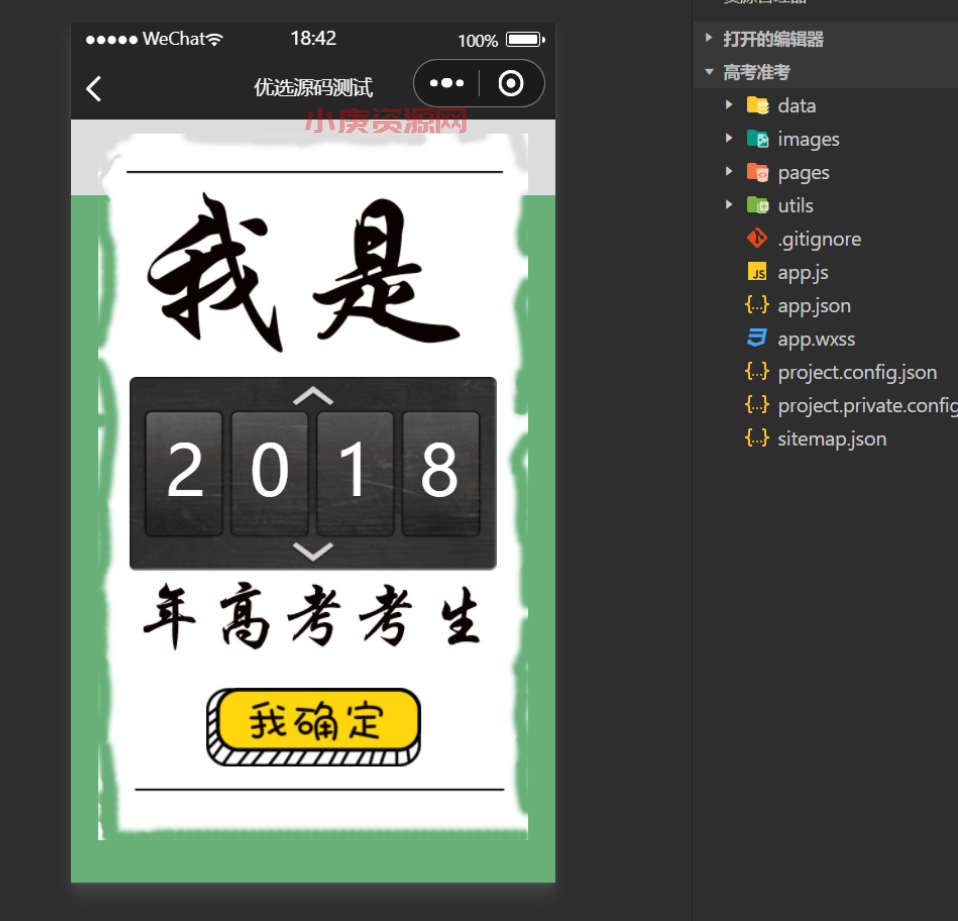Decrease the year with the down chevron

tap(313, 551)
